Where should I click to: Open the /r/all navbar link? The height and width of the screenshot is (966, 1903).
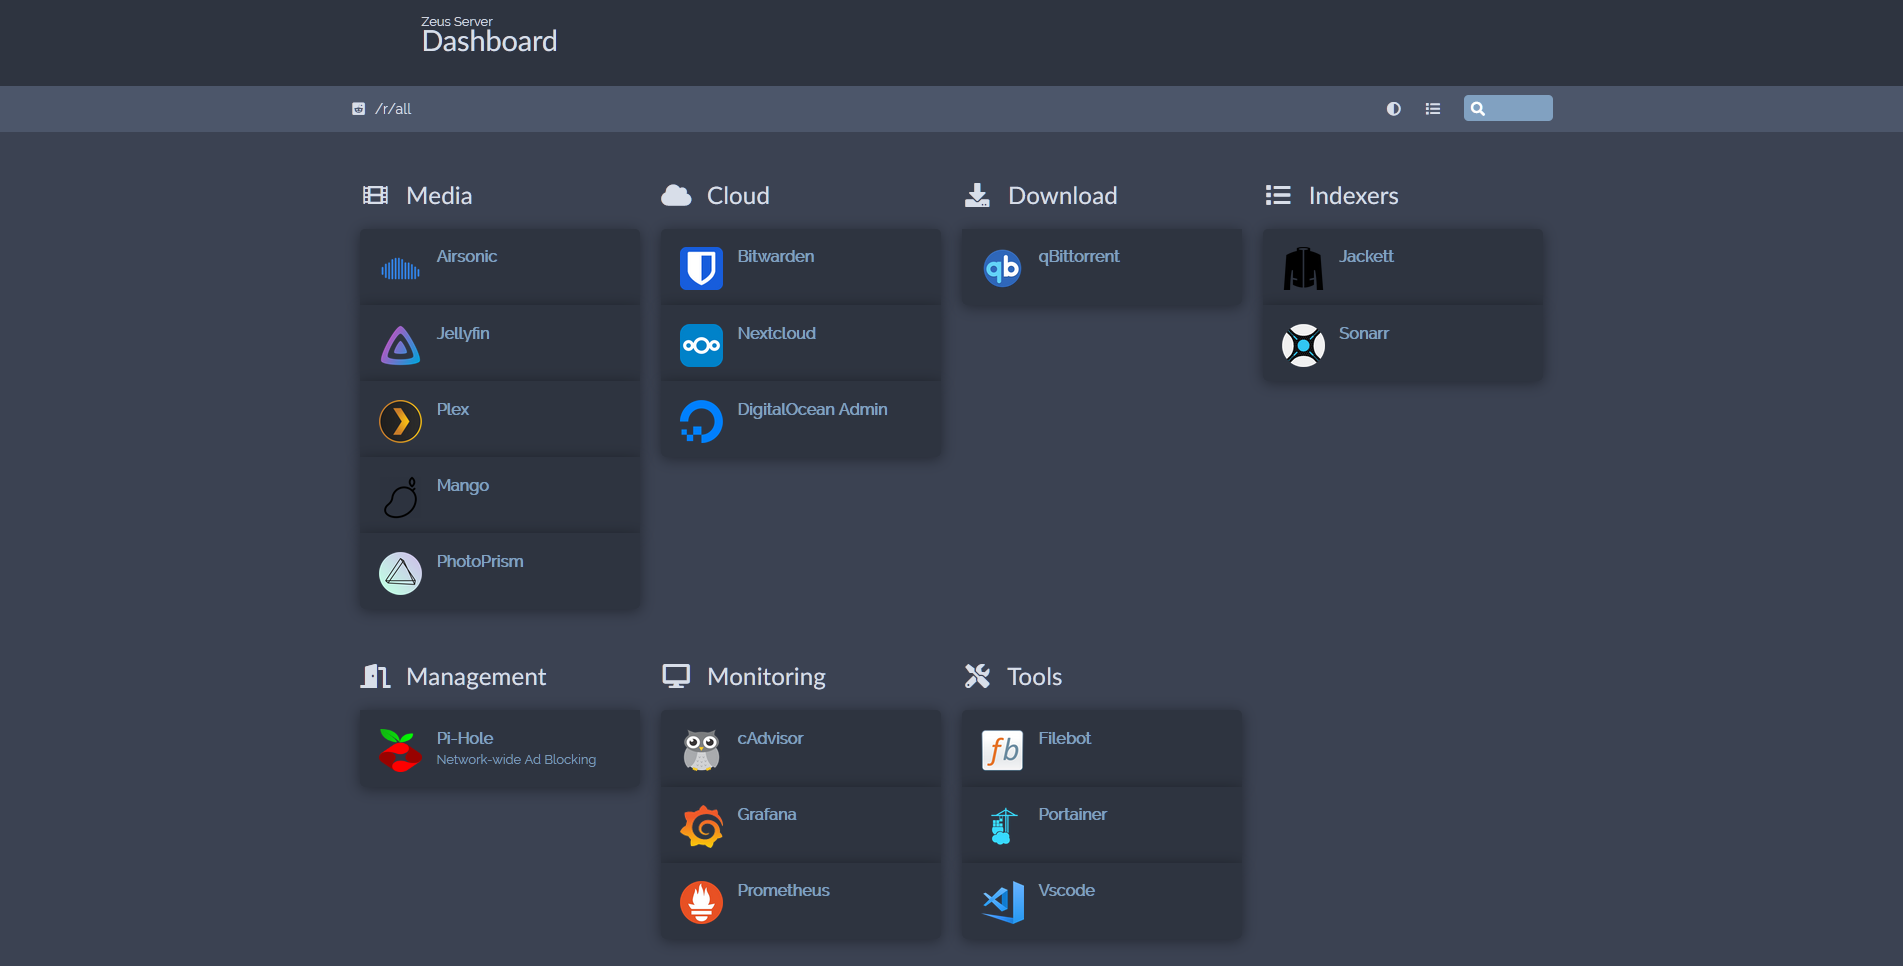[382, 109]
